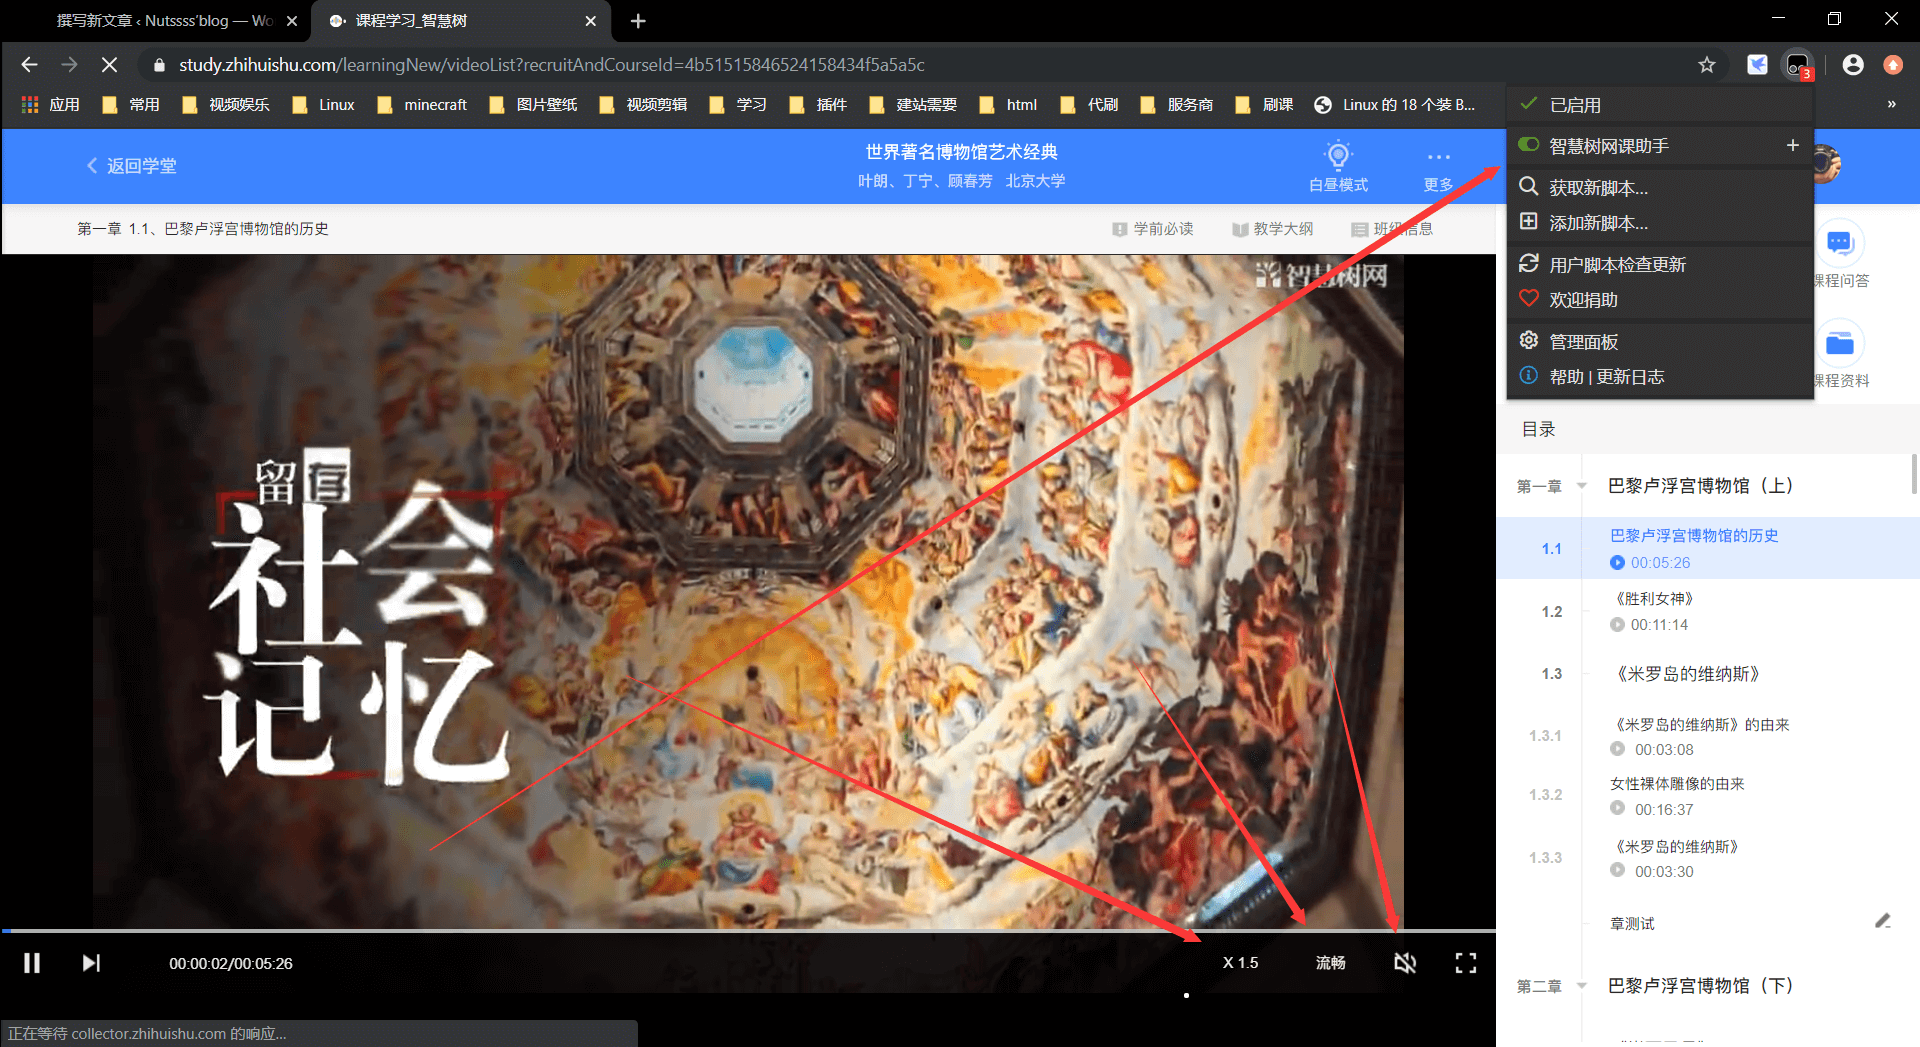The width and height of the screenshot is (1920, 1047).
Task: Choose 用户脚本检查更新
Action: (x=1660, y=264)
